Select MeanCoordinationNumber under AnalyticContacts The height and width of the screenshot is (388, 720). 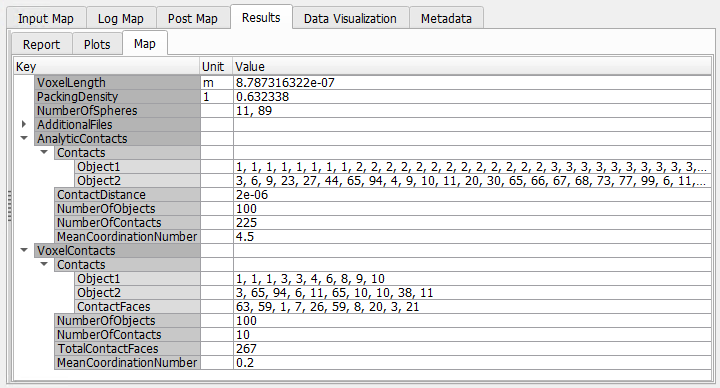pyautogui.click(x=127, y=236)
